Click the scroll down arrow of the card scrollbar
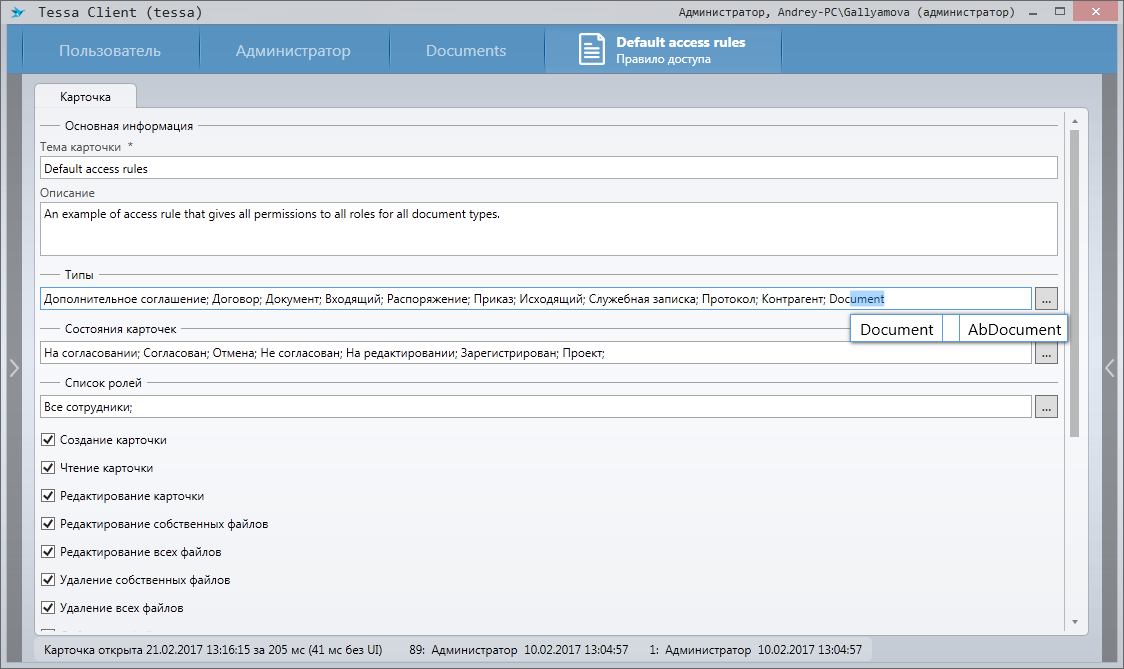This screenshot has width=1124, height=669. pos(1075,621)
